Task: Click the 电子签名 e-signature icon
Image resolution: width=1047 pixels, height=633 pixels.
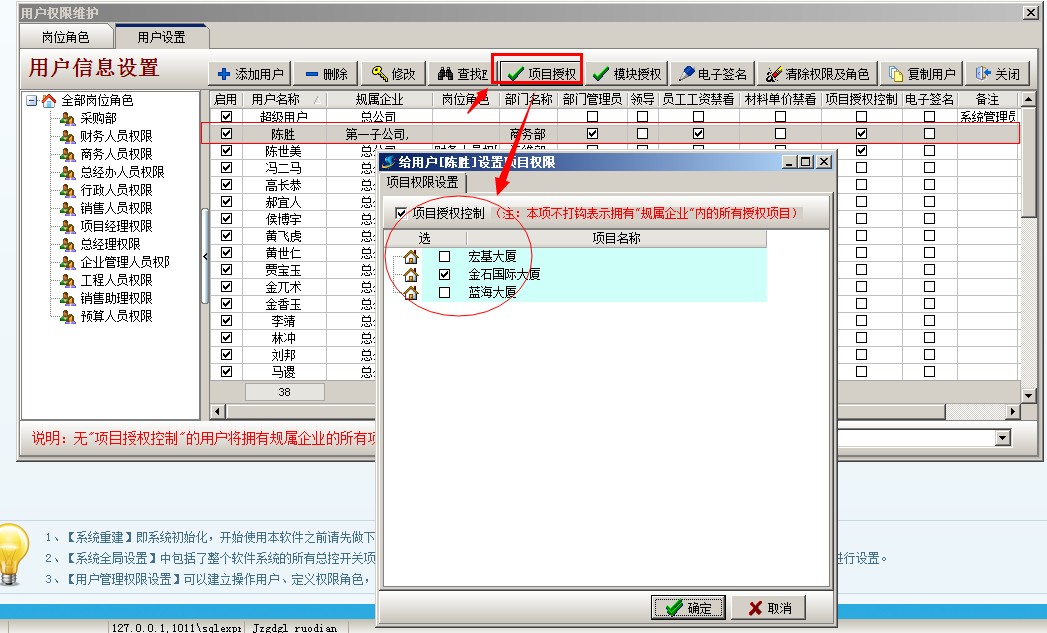Action: [687, 74]
